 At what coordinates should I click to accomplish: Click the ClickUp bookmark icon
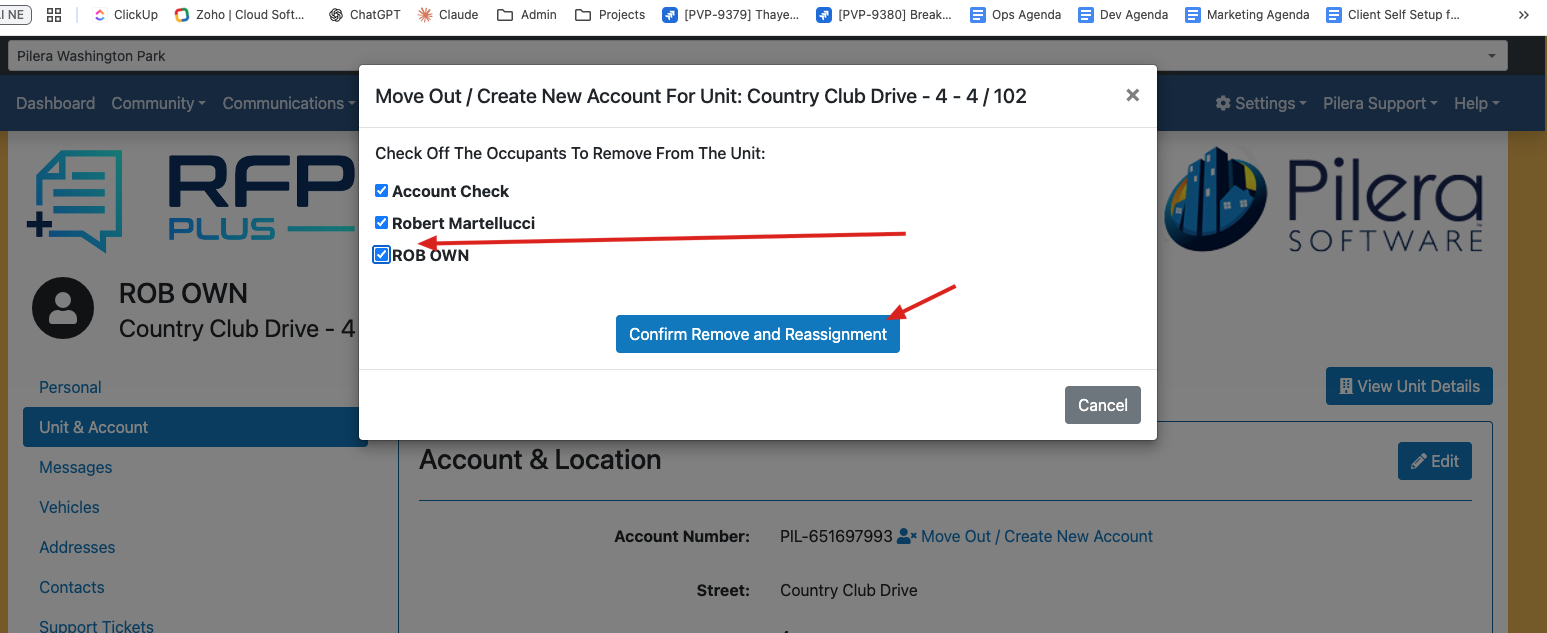[99, 15]
